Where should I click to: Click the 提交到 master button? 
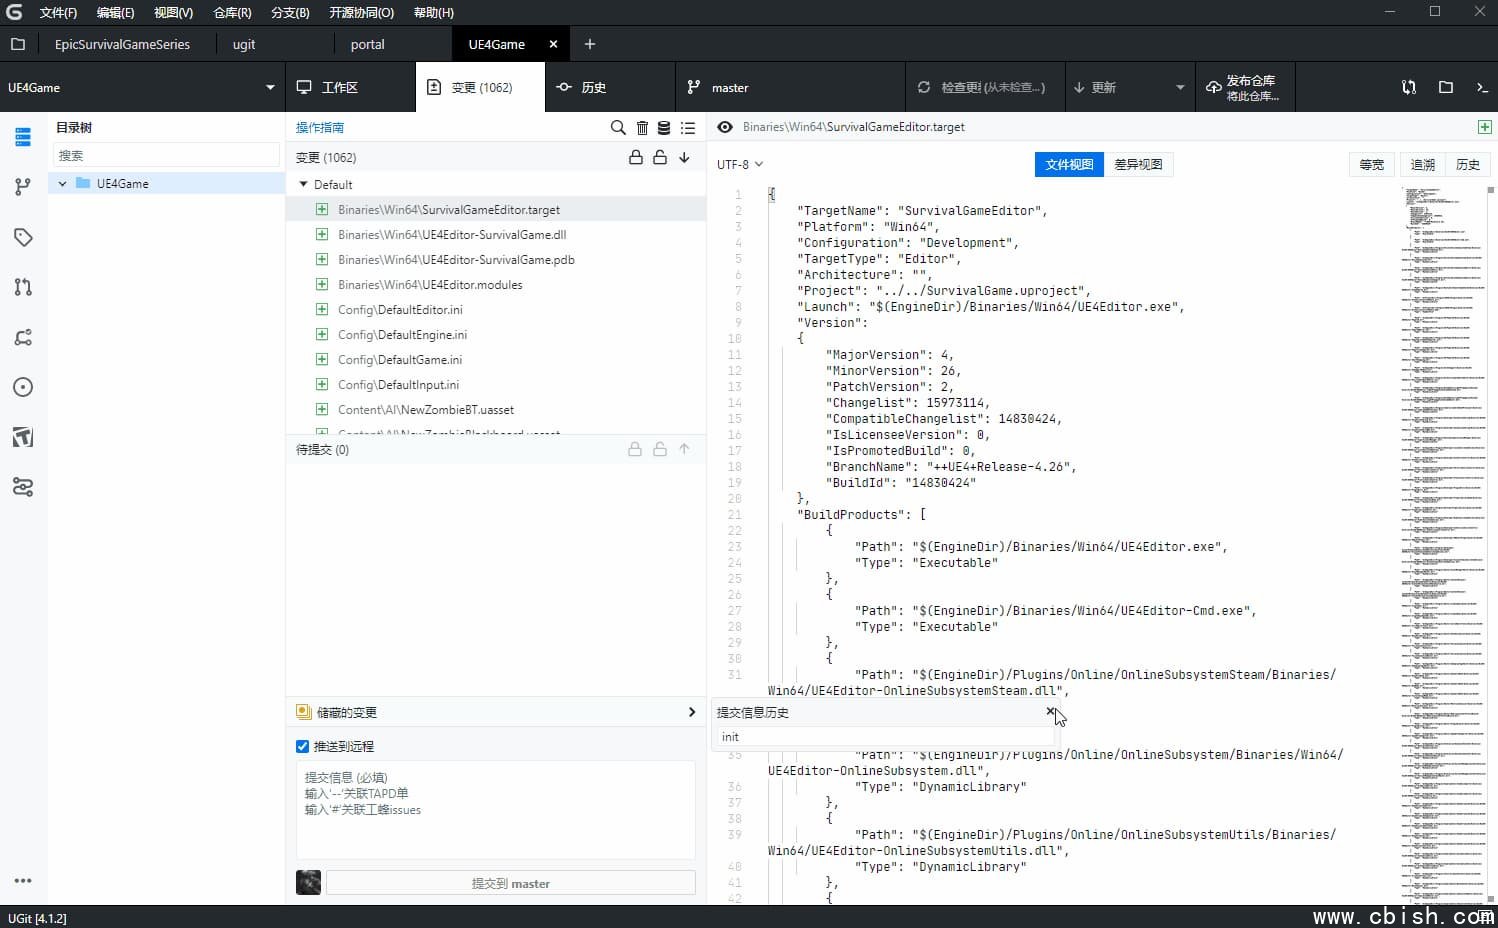[510, 883]
